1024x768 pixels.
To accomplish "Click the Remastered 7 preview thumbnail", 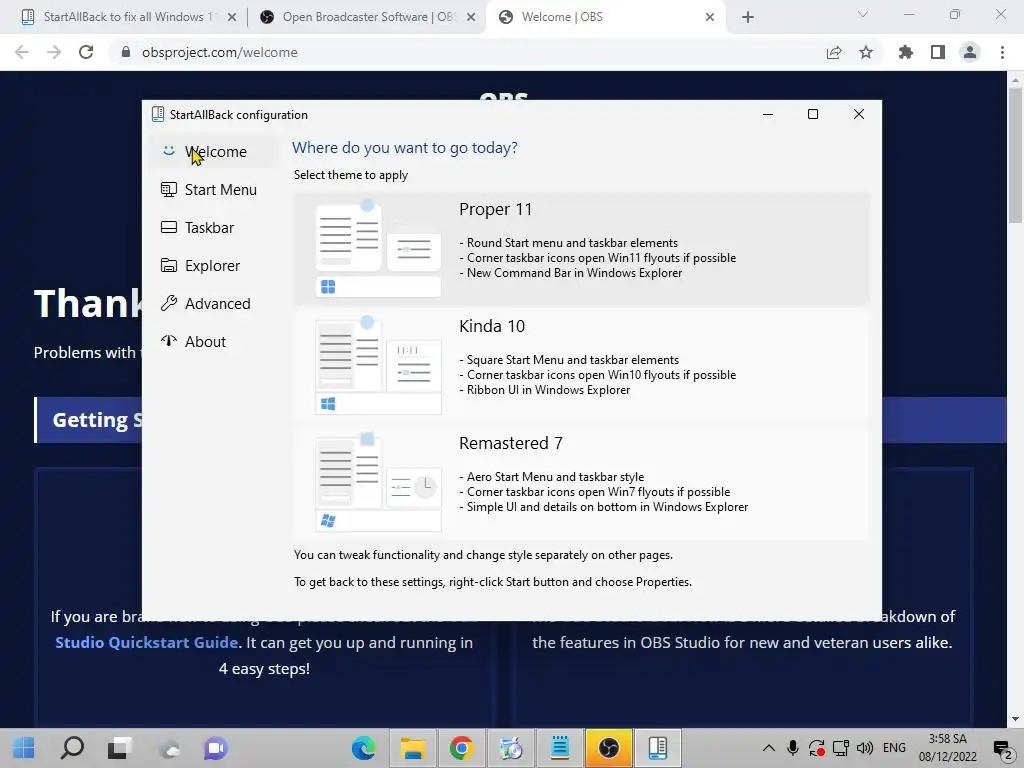I will click(x=378, y=482).
